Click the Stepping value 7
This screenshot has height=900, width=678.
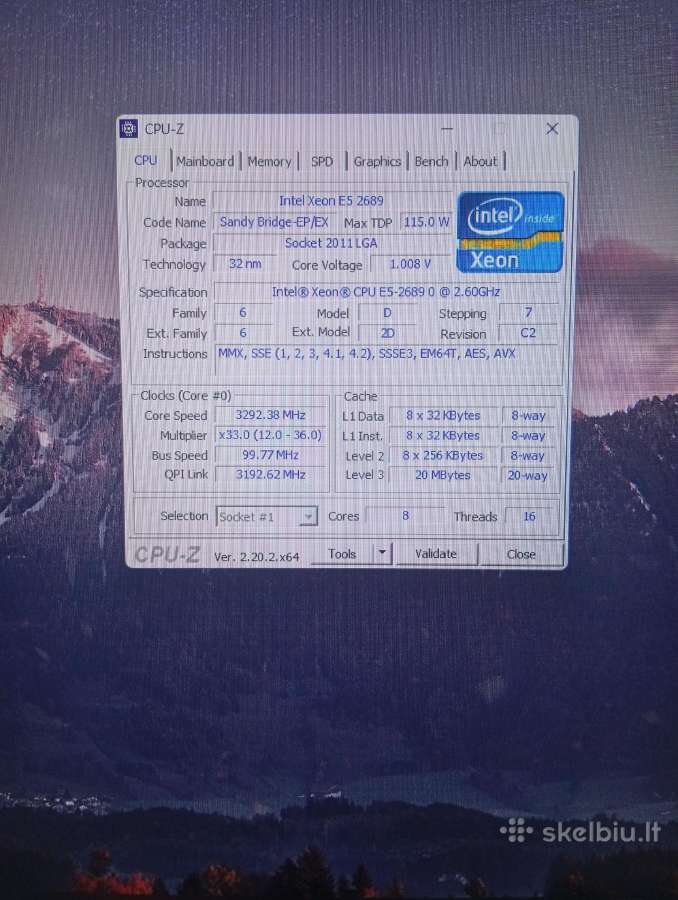pyautogui.click(x=528, y=313)
